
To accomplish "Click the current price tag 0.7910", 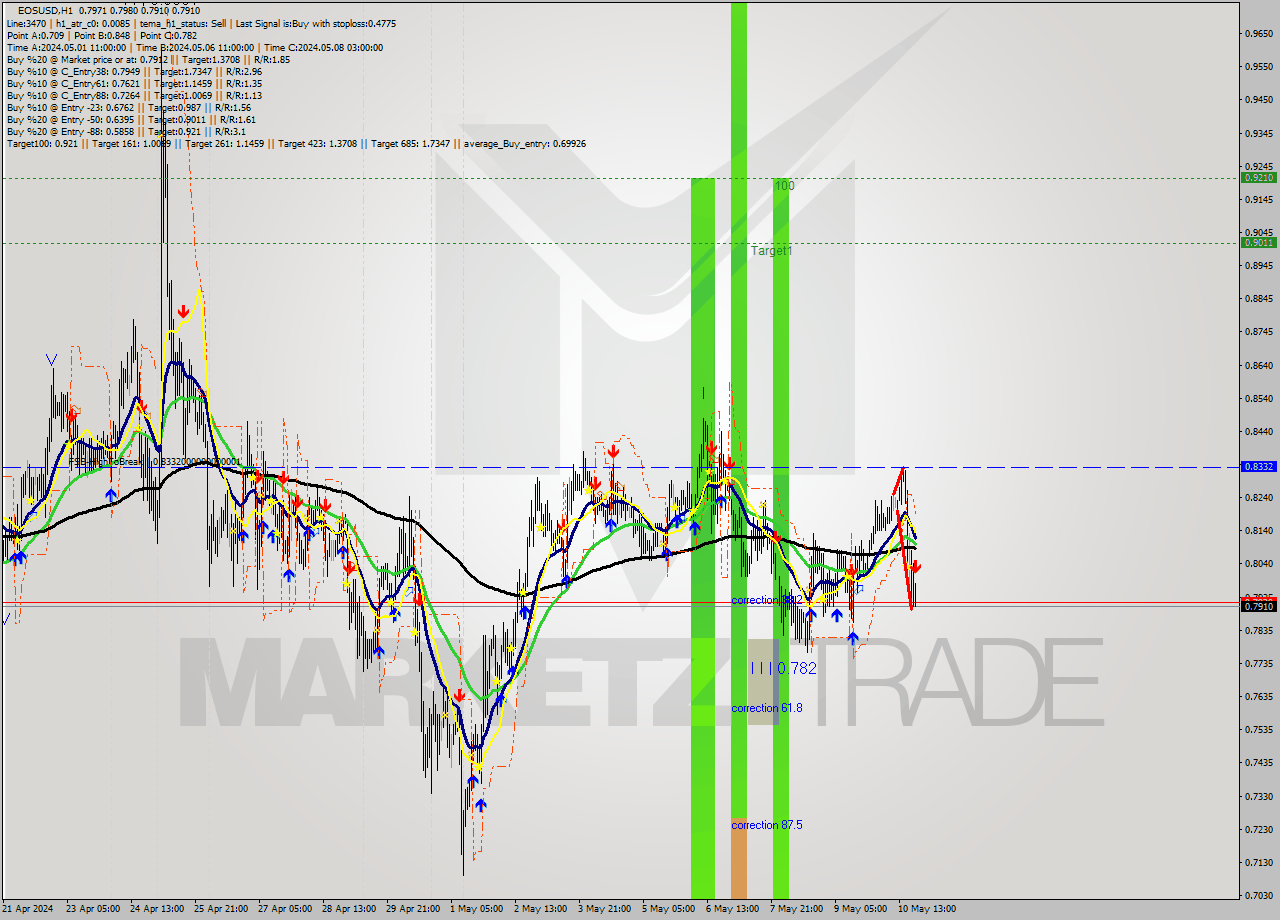I will (1258, 606).
